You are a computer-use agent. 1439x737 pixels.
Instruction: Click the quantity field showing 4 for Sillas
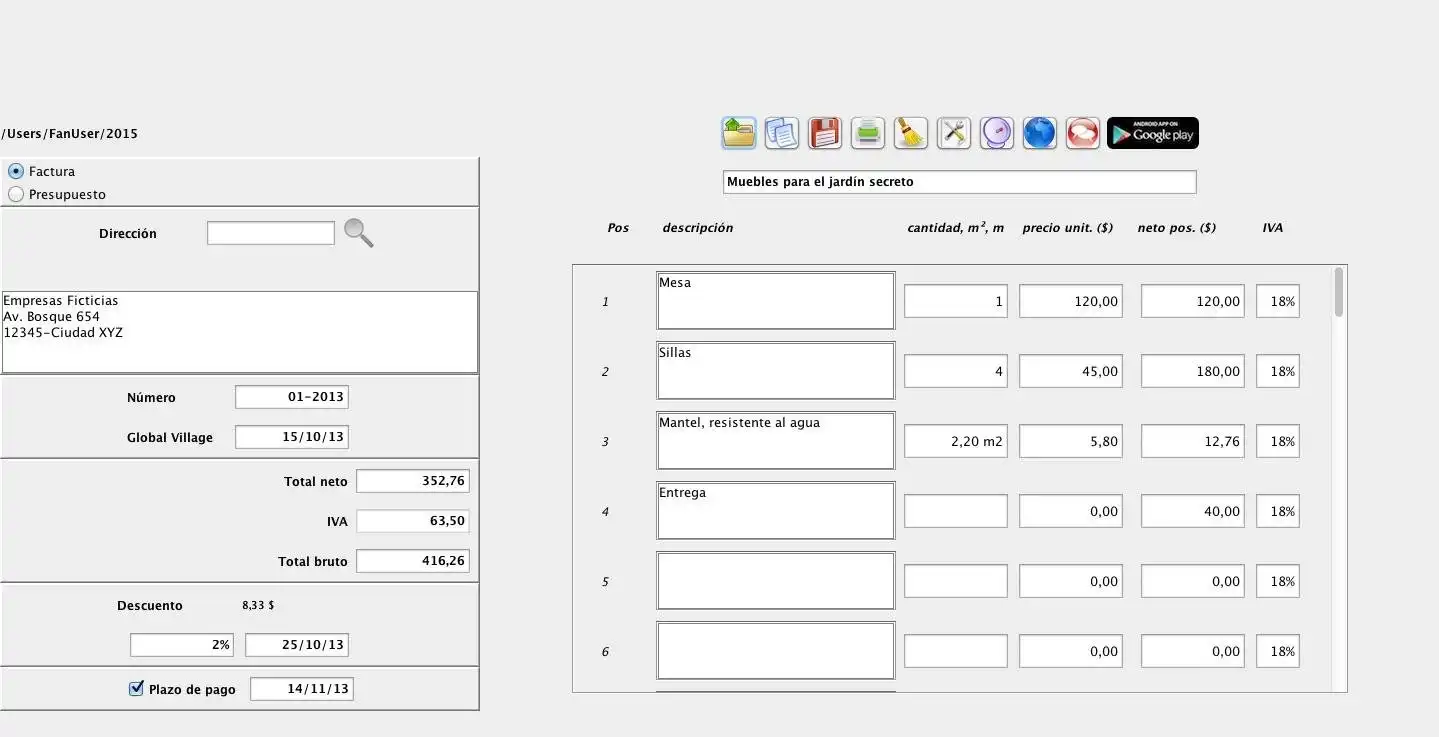coord(956,371)
